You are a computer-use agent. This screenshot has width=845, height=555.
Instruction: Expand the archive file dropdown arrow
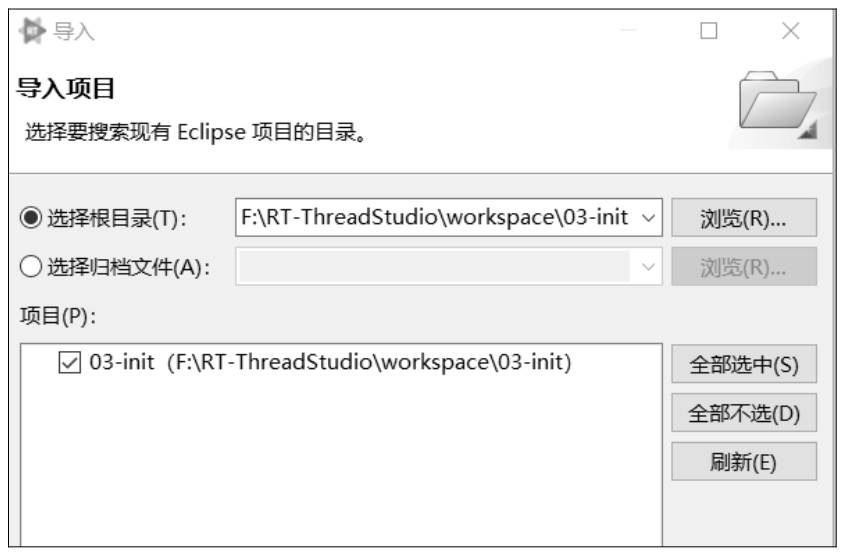[x=648, y=267]
